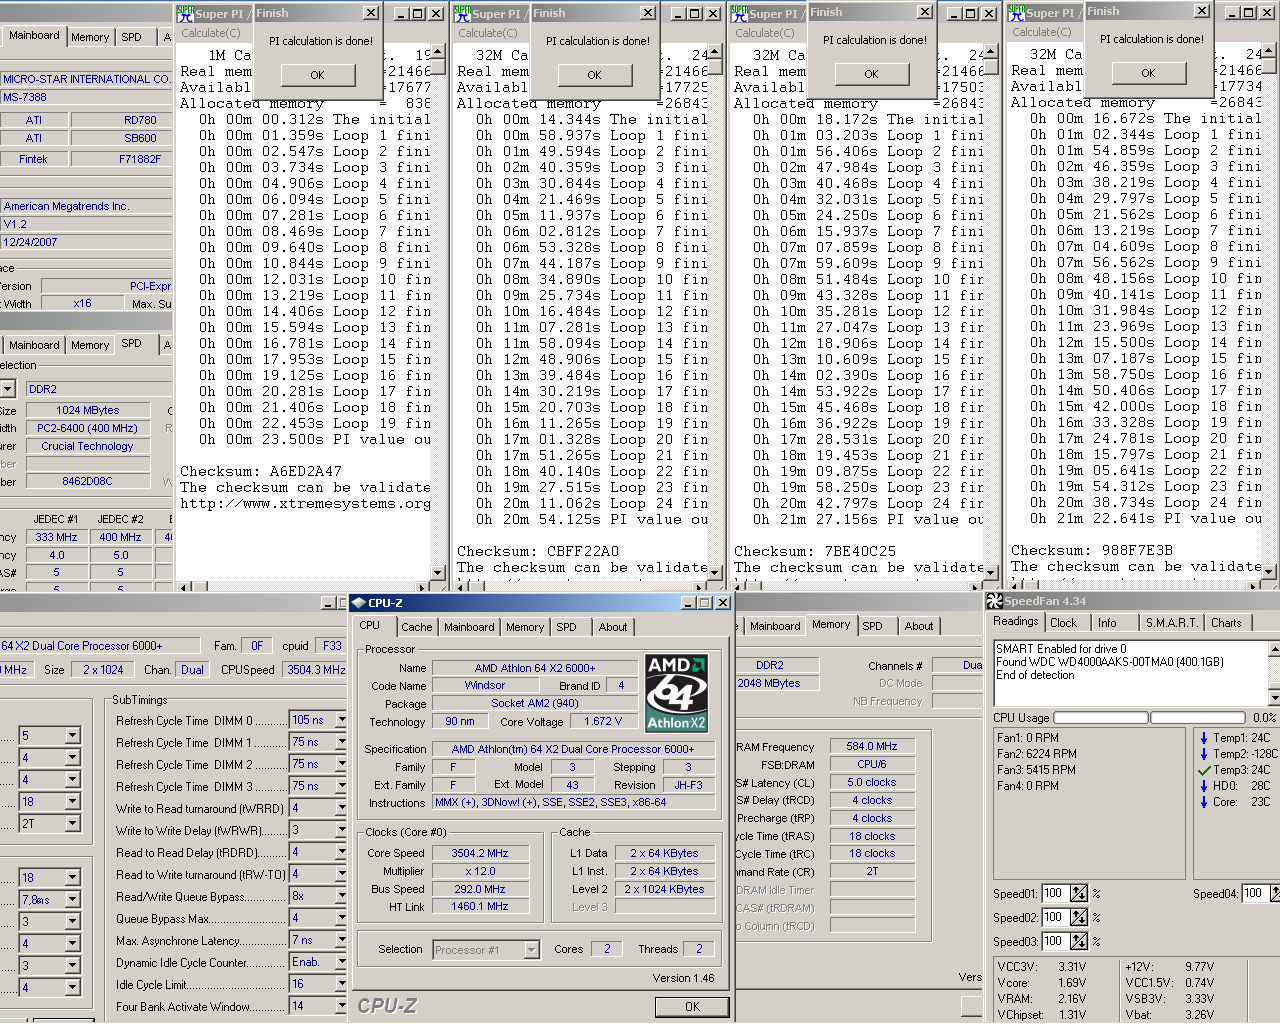
Task: Click OK over Super PI window with checksum 988F7E3B
Action: (x=1148, y=73)
